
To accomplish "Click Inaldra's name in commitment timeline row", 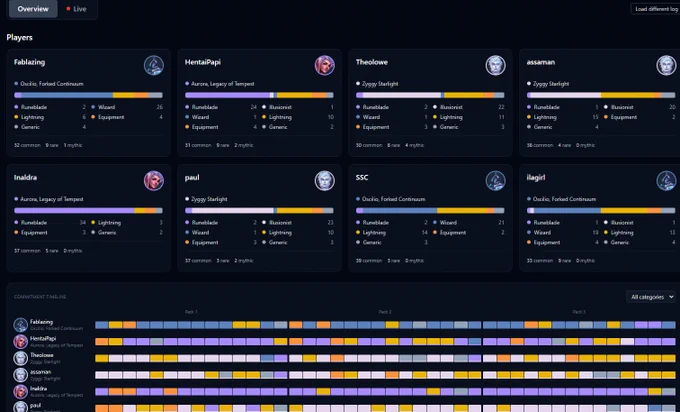I will (38, 389).
